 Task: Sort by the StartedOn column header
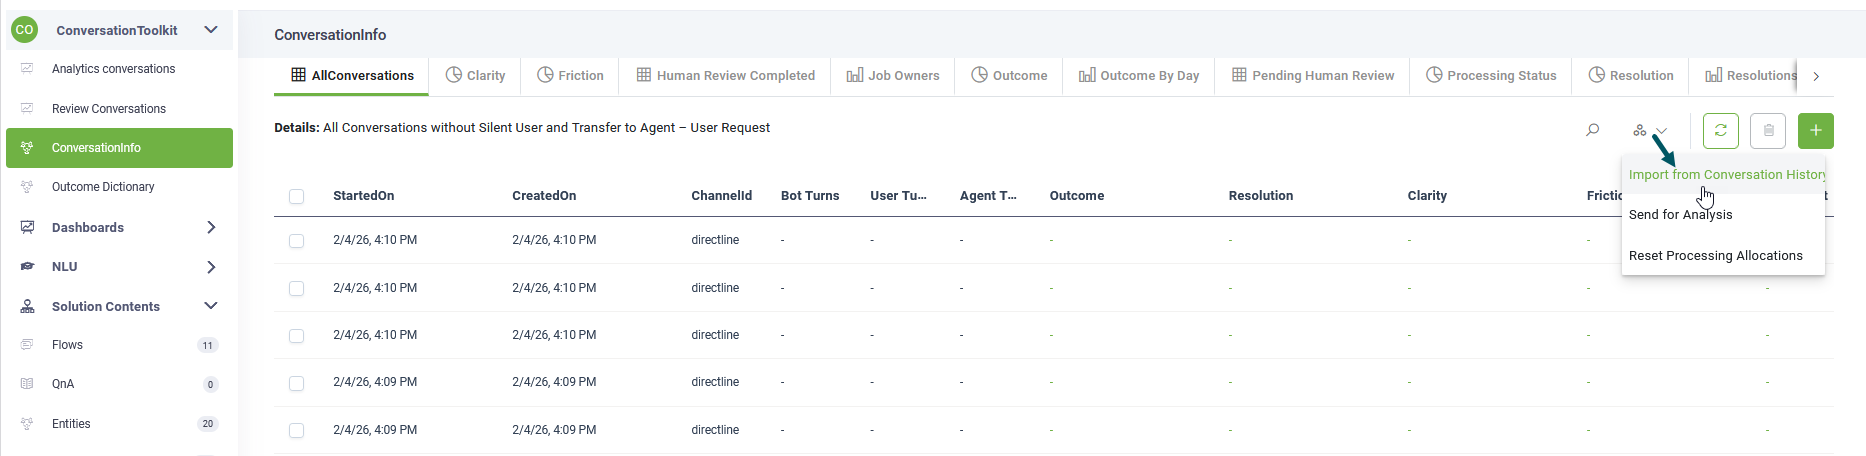(x=363, y=196)
